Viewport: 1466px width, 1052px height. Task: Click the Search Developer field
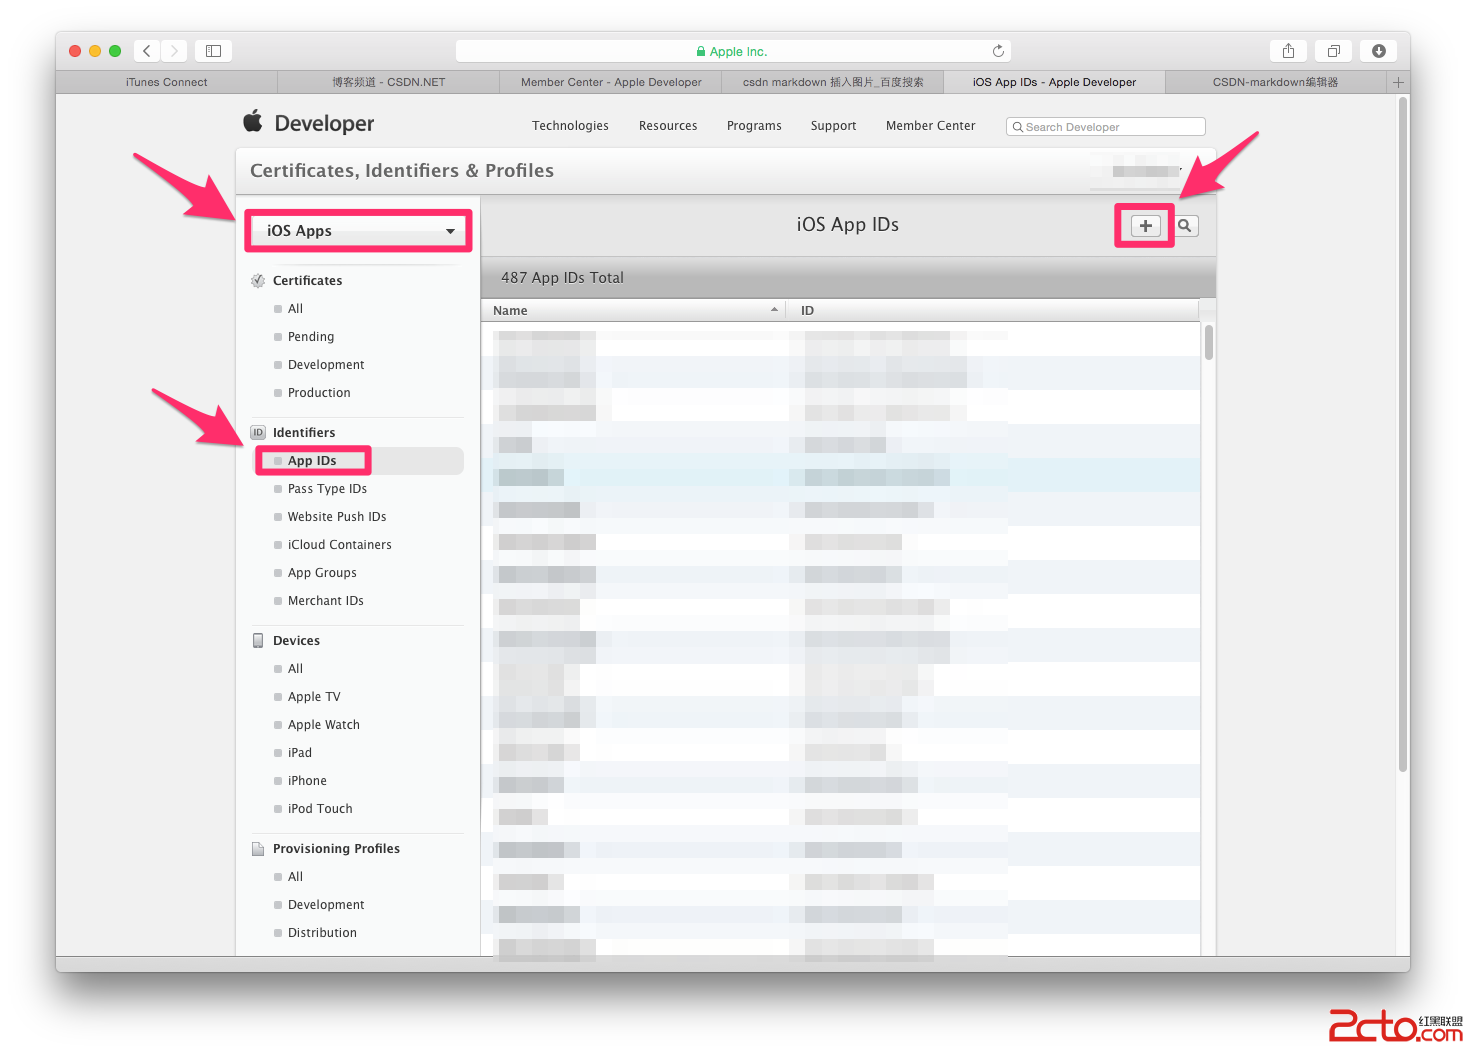(x=1105, y=127)
